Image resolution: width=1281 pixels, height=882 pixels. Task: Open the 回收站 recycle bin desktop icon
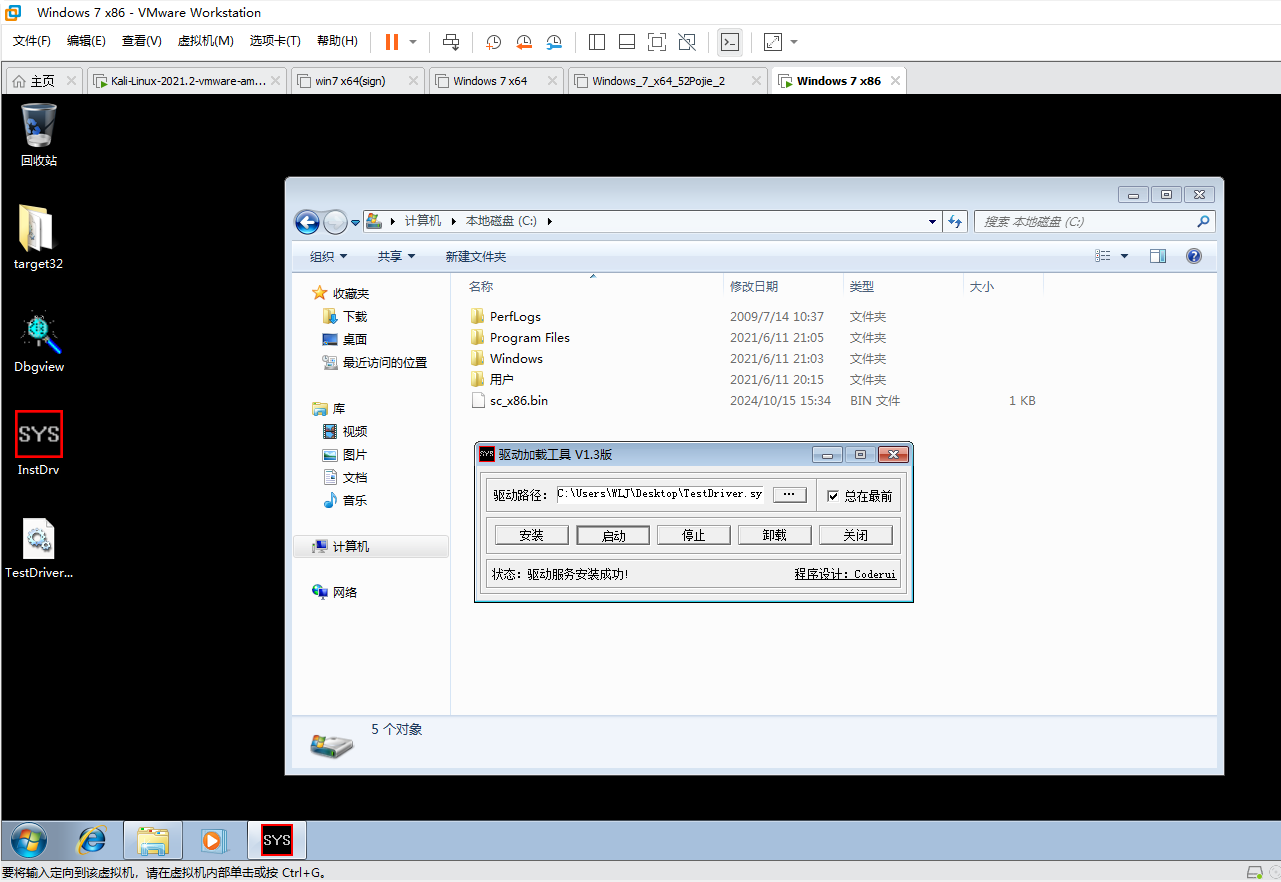click(39, 134)
